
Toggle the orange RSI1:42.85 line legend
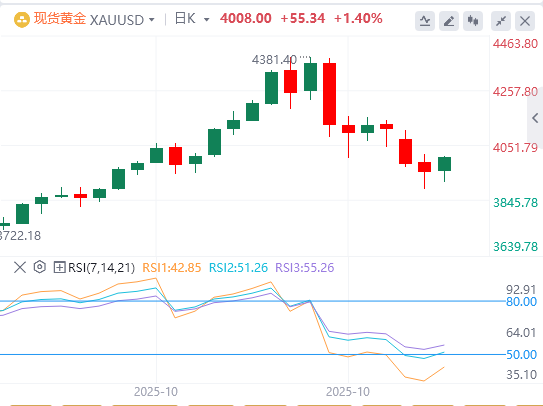pyautogui.click(x=172, y=267)
